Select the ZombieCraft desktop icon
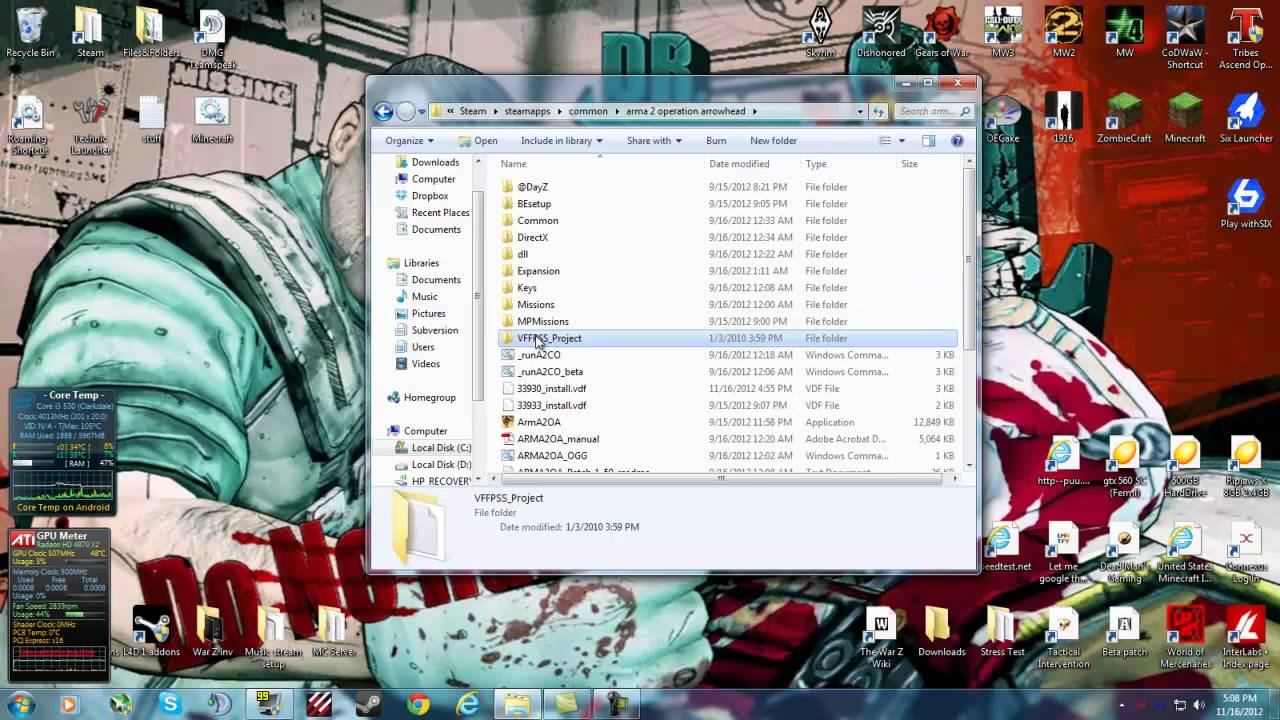Image resolution: width=1280 pixels, height=720 pixels. (1124, 118)
